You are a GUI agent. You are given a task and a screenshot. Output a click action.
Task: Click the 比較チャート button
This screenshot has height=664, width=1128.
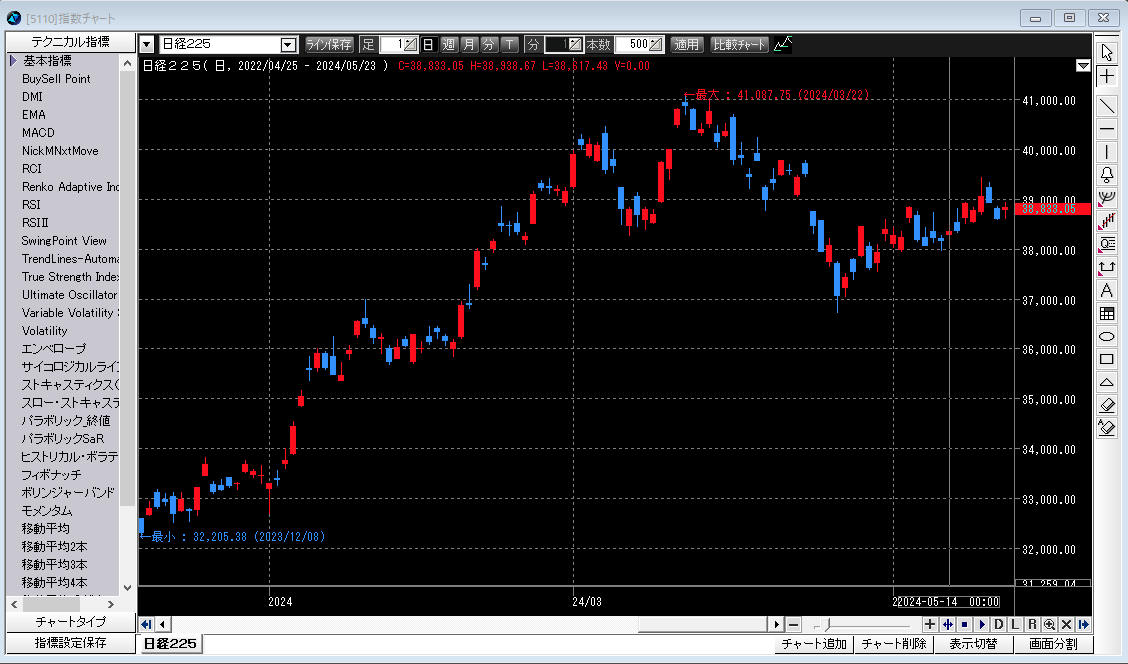[740, 45]
